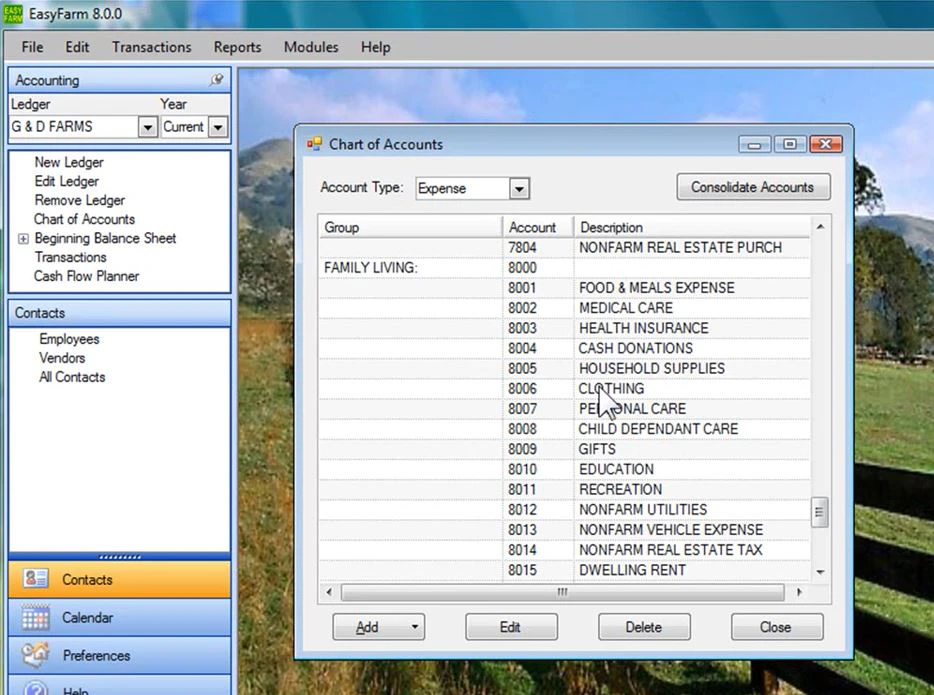Select the Contacts card icon in the sidebar
This screenshot has height=695, width=934.
34,578
